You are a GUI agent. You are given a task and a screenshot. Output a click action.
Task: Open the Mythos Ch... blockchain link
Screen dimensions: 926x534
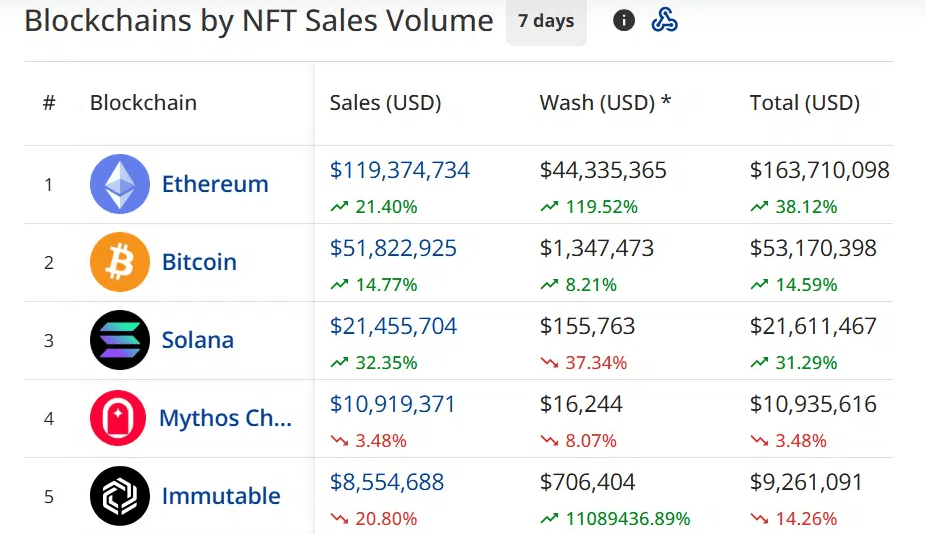pos(226,418)
